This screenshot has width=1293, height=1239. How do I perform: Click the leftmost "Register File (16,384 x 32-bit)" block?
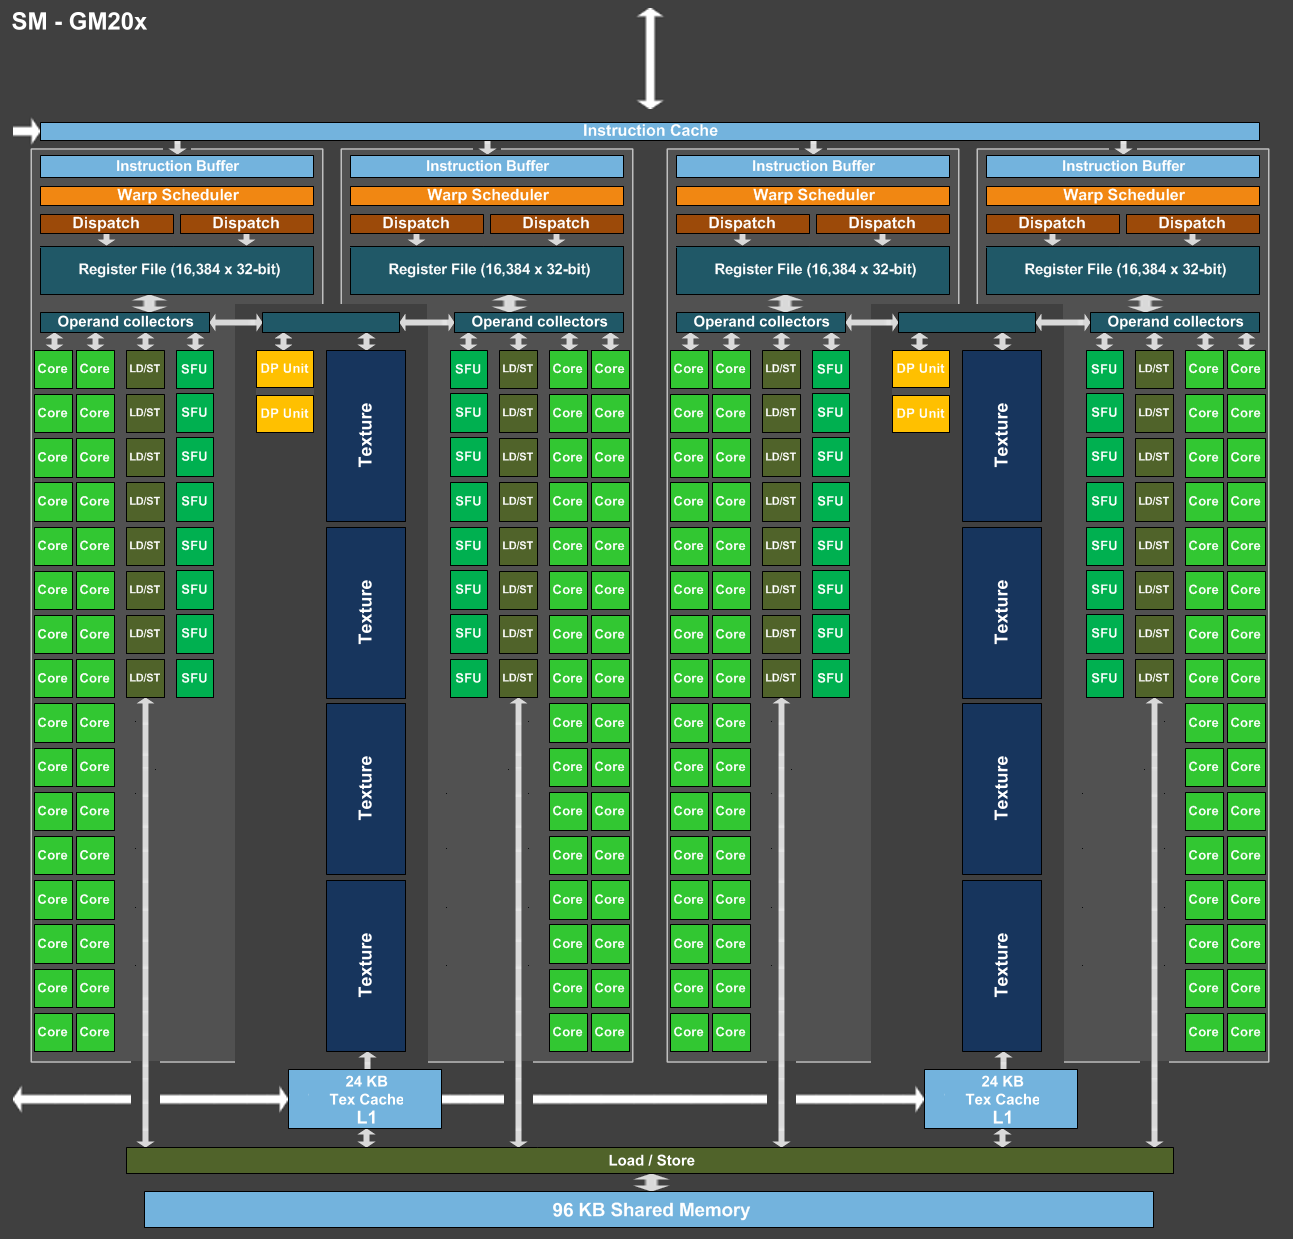[x=177, y=270]
